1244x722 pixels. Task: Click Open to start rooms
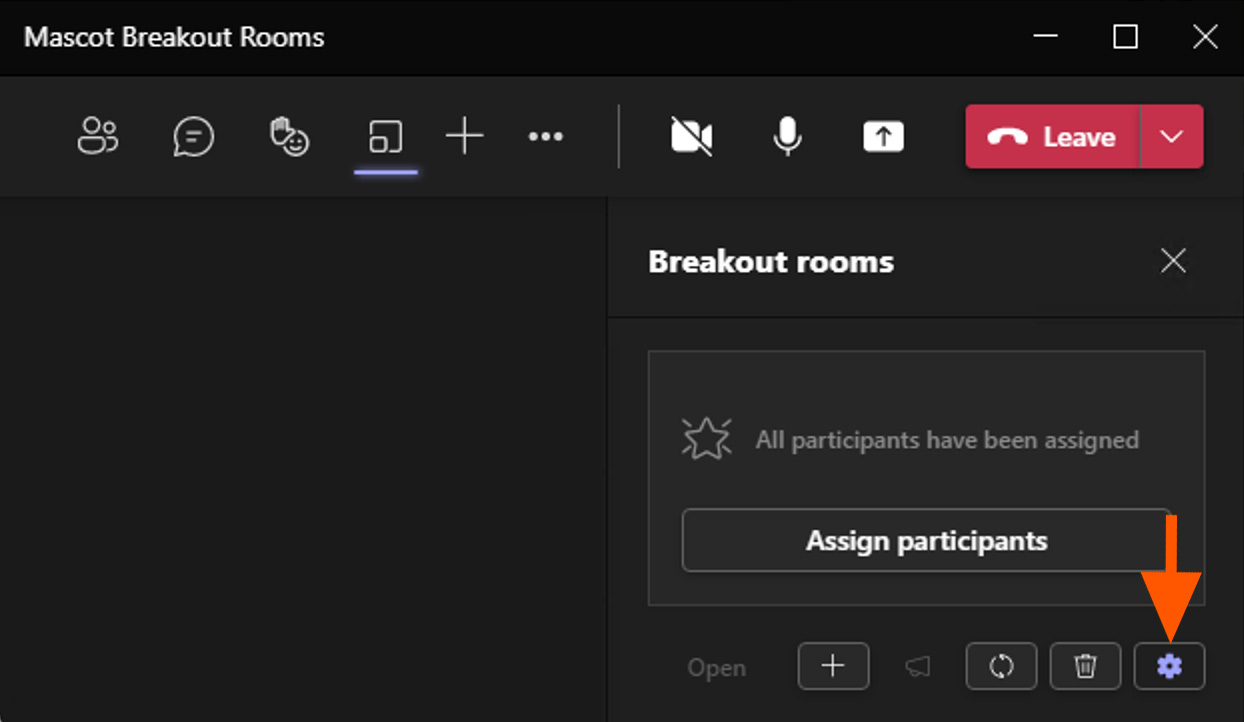717,668
